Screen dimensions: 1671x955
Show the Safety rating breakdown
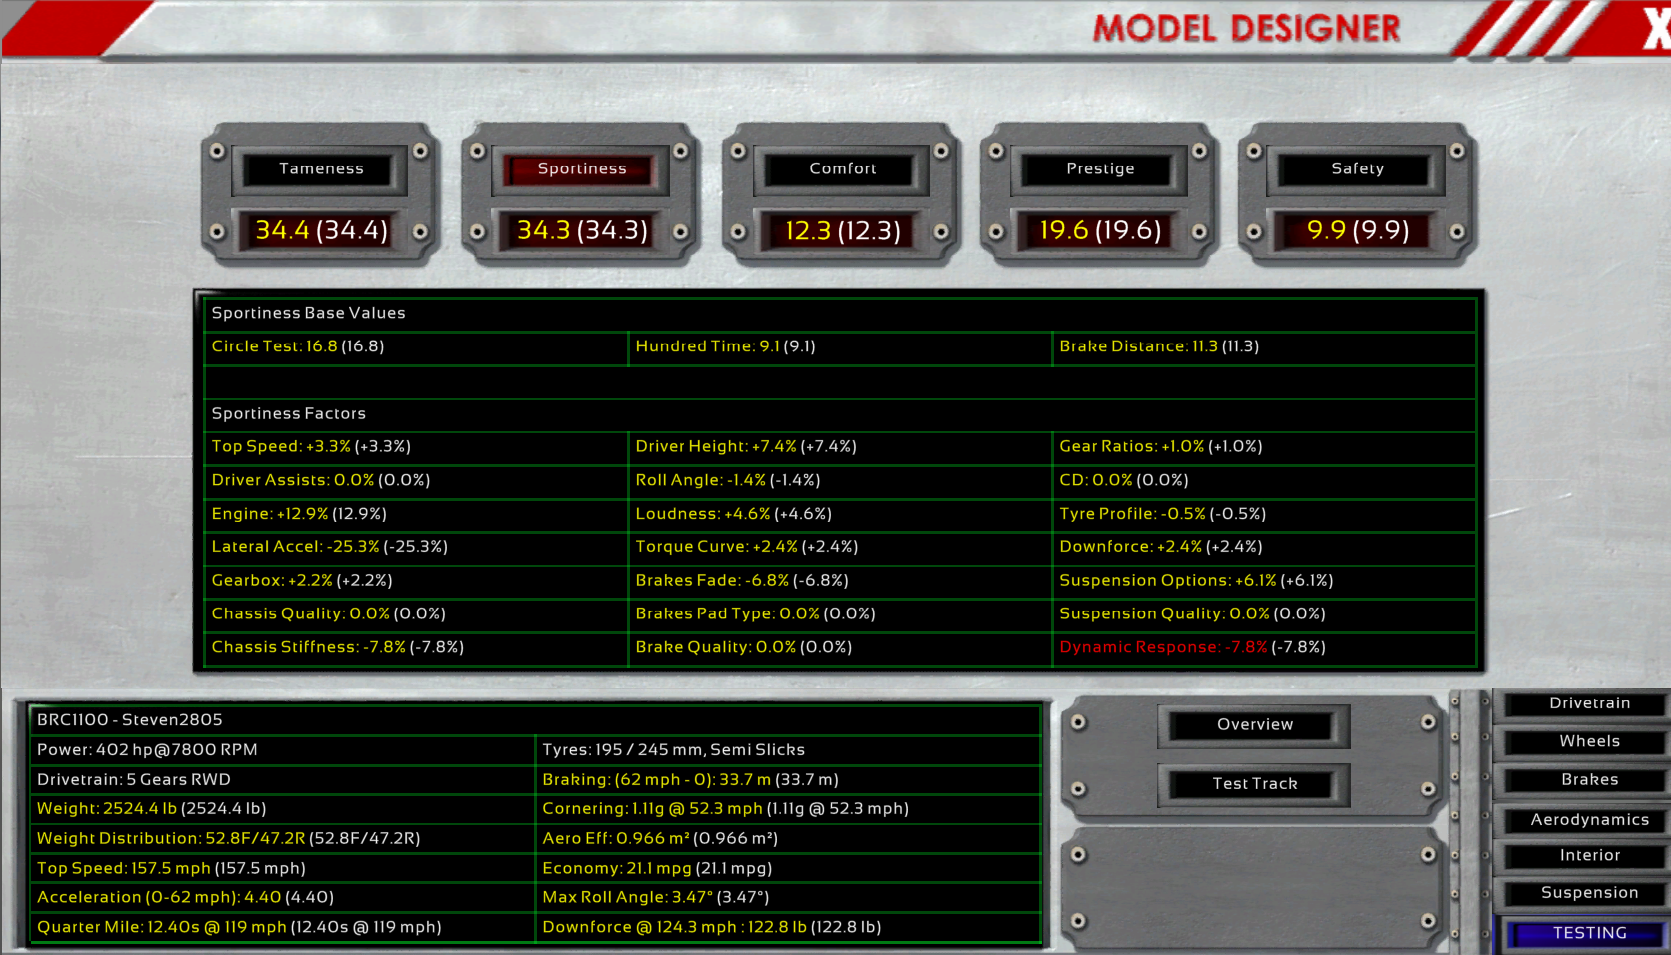pyautogui.click(x=1357, y=169)
